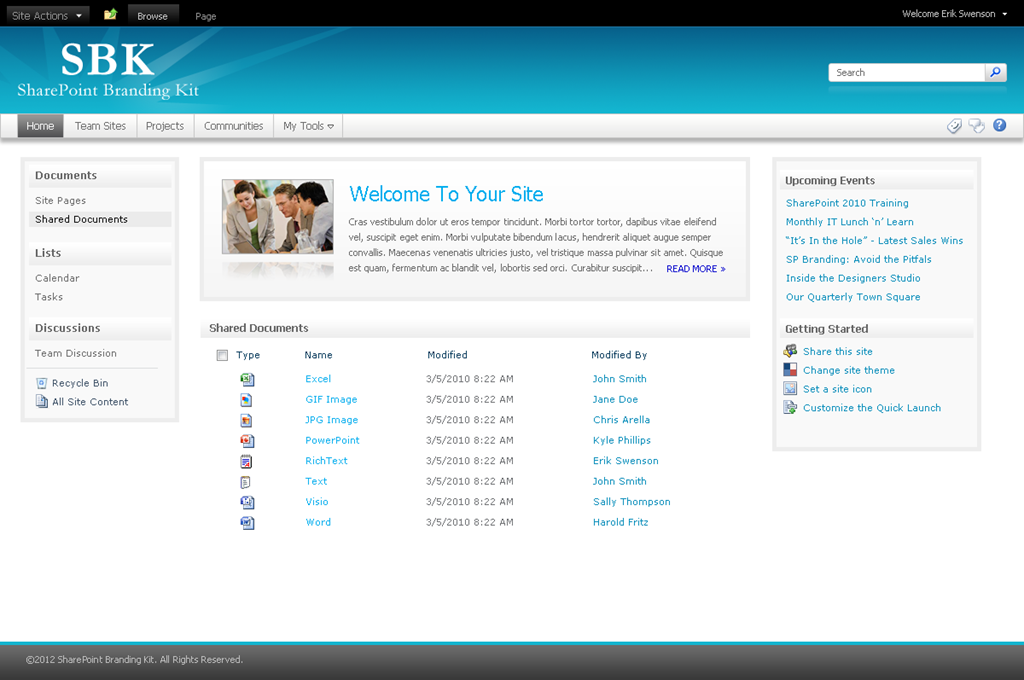Click the Visio file type icon
The height and width of the screenshot is (680, 1024).
click(247, 502)
